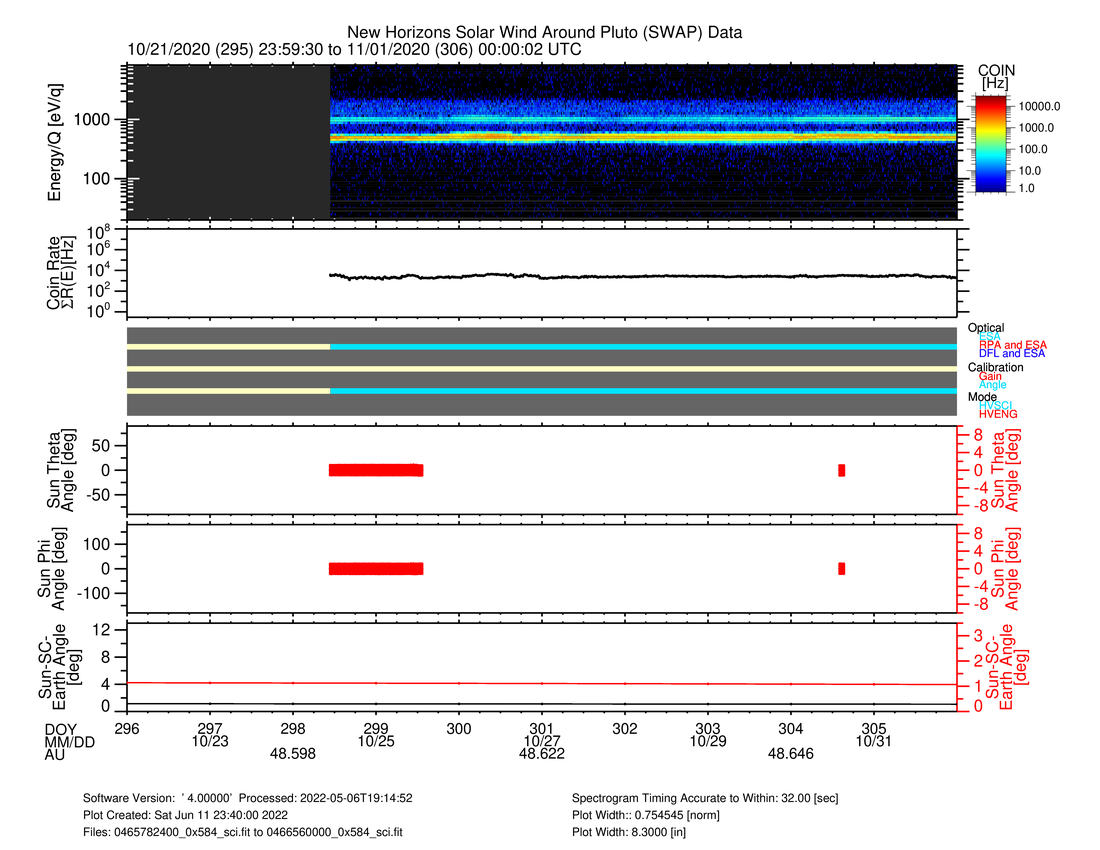Click the 10/27 date label under the axis
Image resolution: width=1100 pixels, height=850 pixels.
[x=541, y=741]
